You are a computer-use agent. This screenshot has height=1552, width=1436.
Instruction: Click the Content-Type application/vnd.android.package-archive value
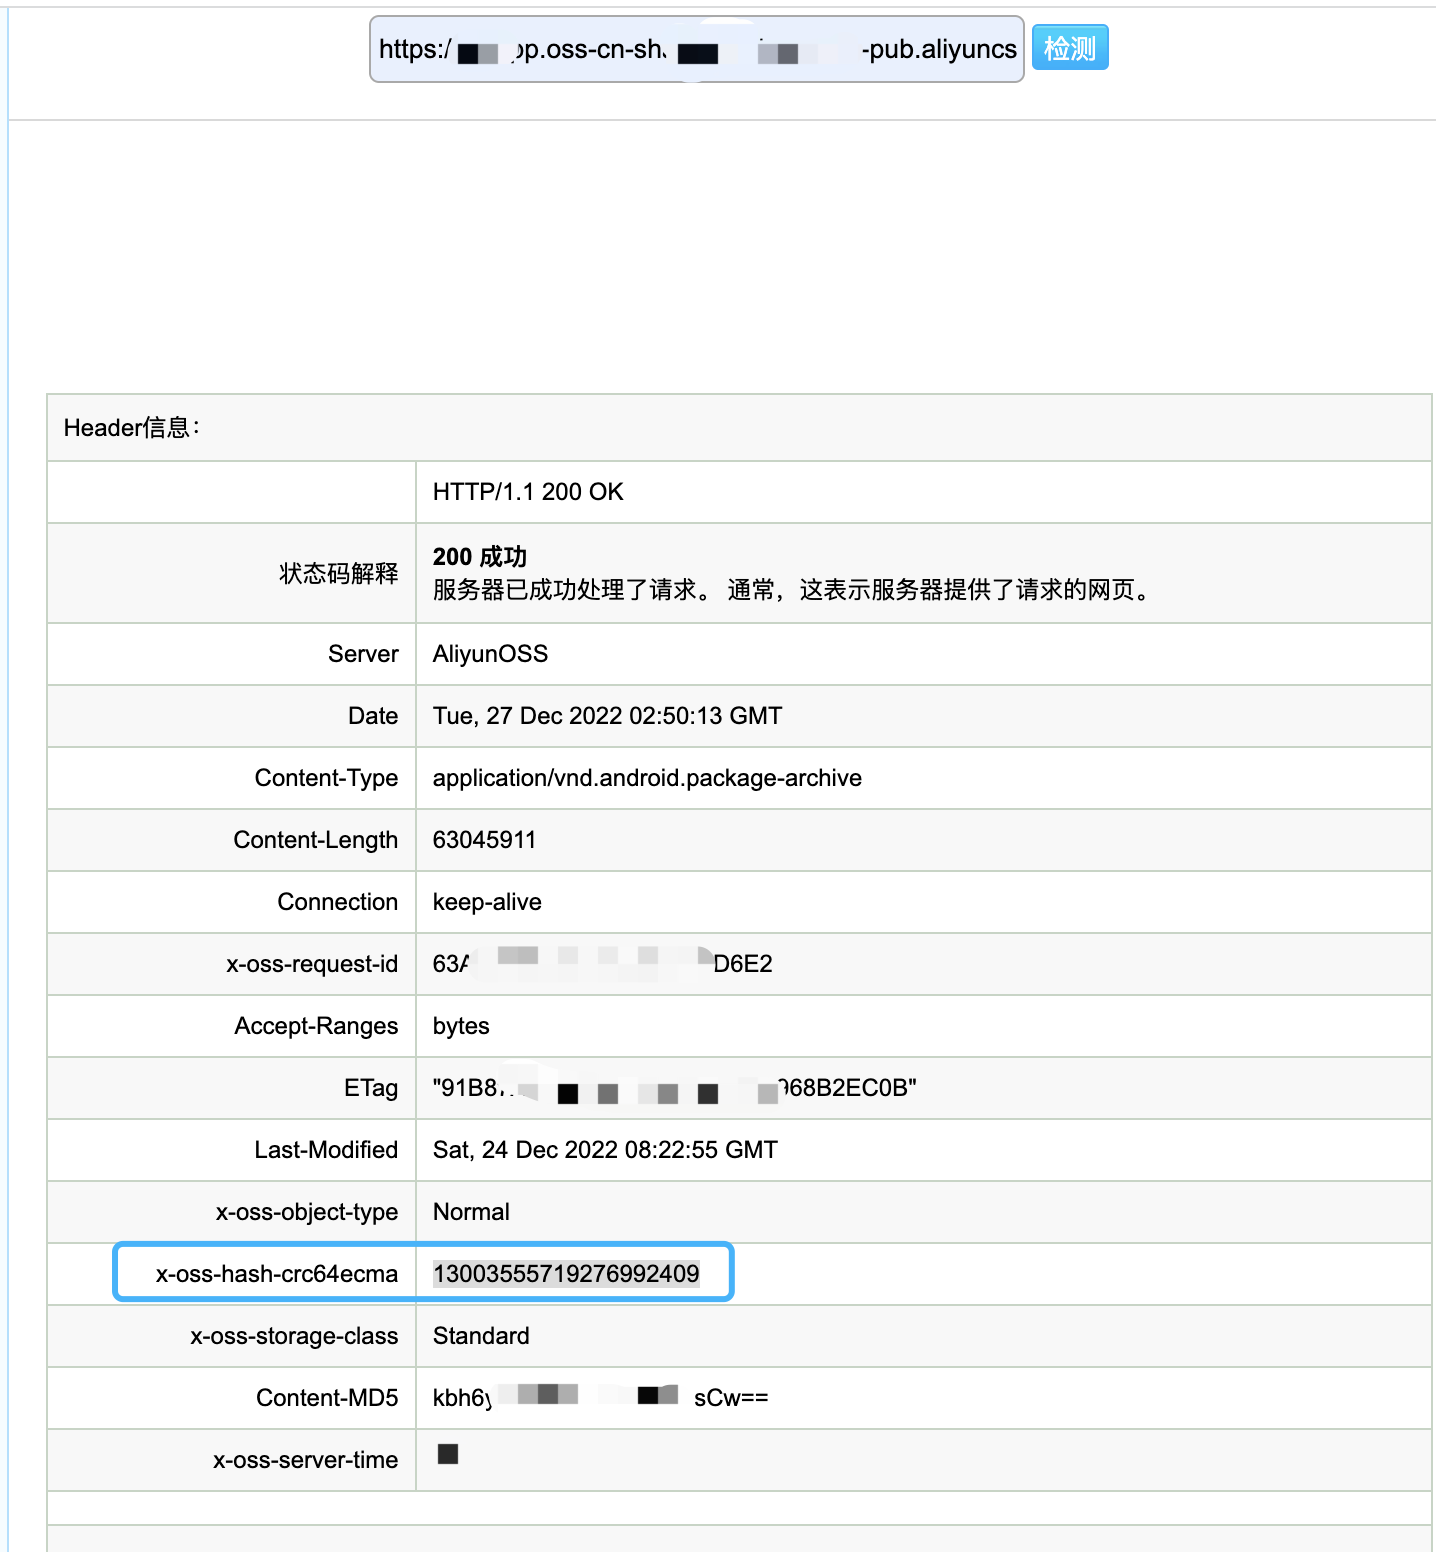pos(646,778)
